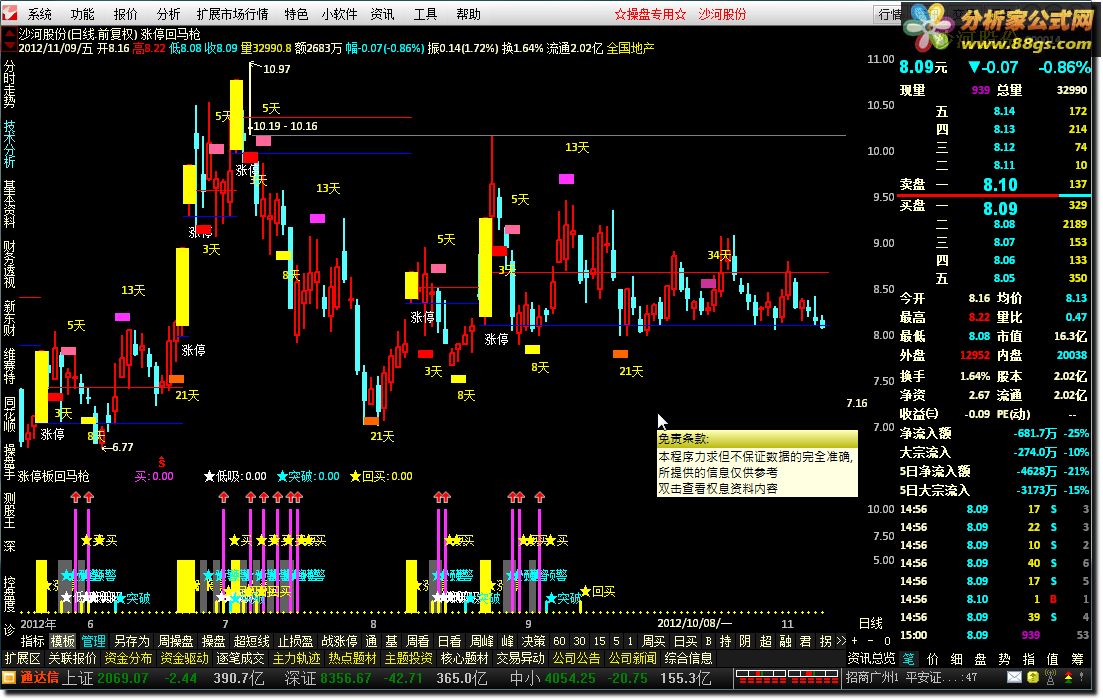Open the 特色 menu

[296, 14]
